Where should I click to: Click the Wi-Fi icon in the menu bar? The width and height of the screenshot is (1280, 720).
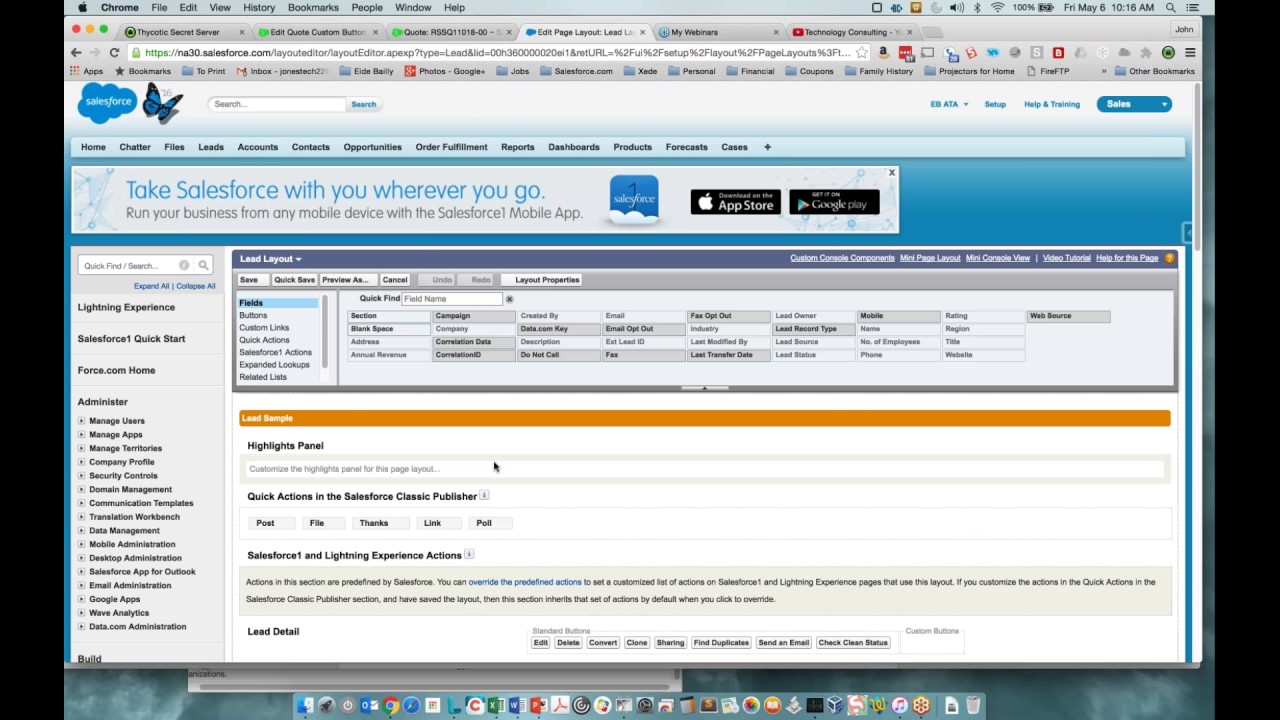coord(997,7)
